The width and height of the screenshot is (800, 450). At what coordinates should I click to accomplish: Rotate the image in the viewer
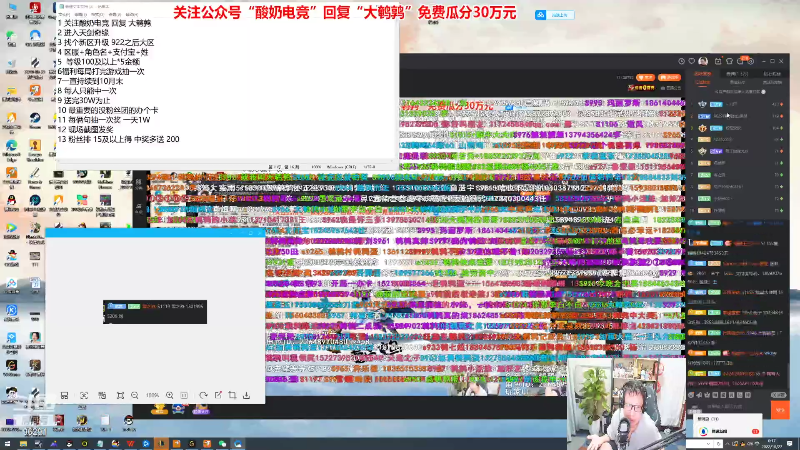point(203,395)
